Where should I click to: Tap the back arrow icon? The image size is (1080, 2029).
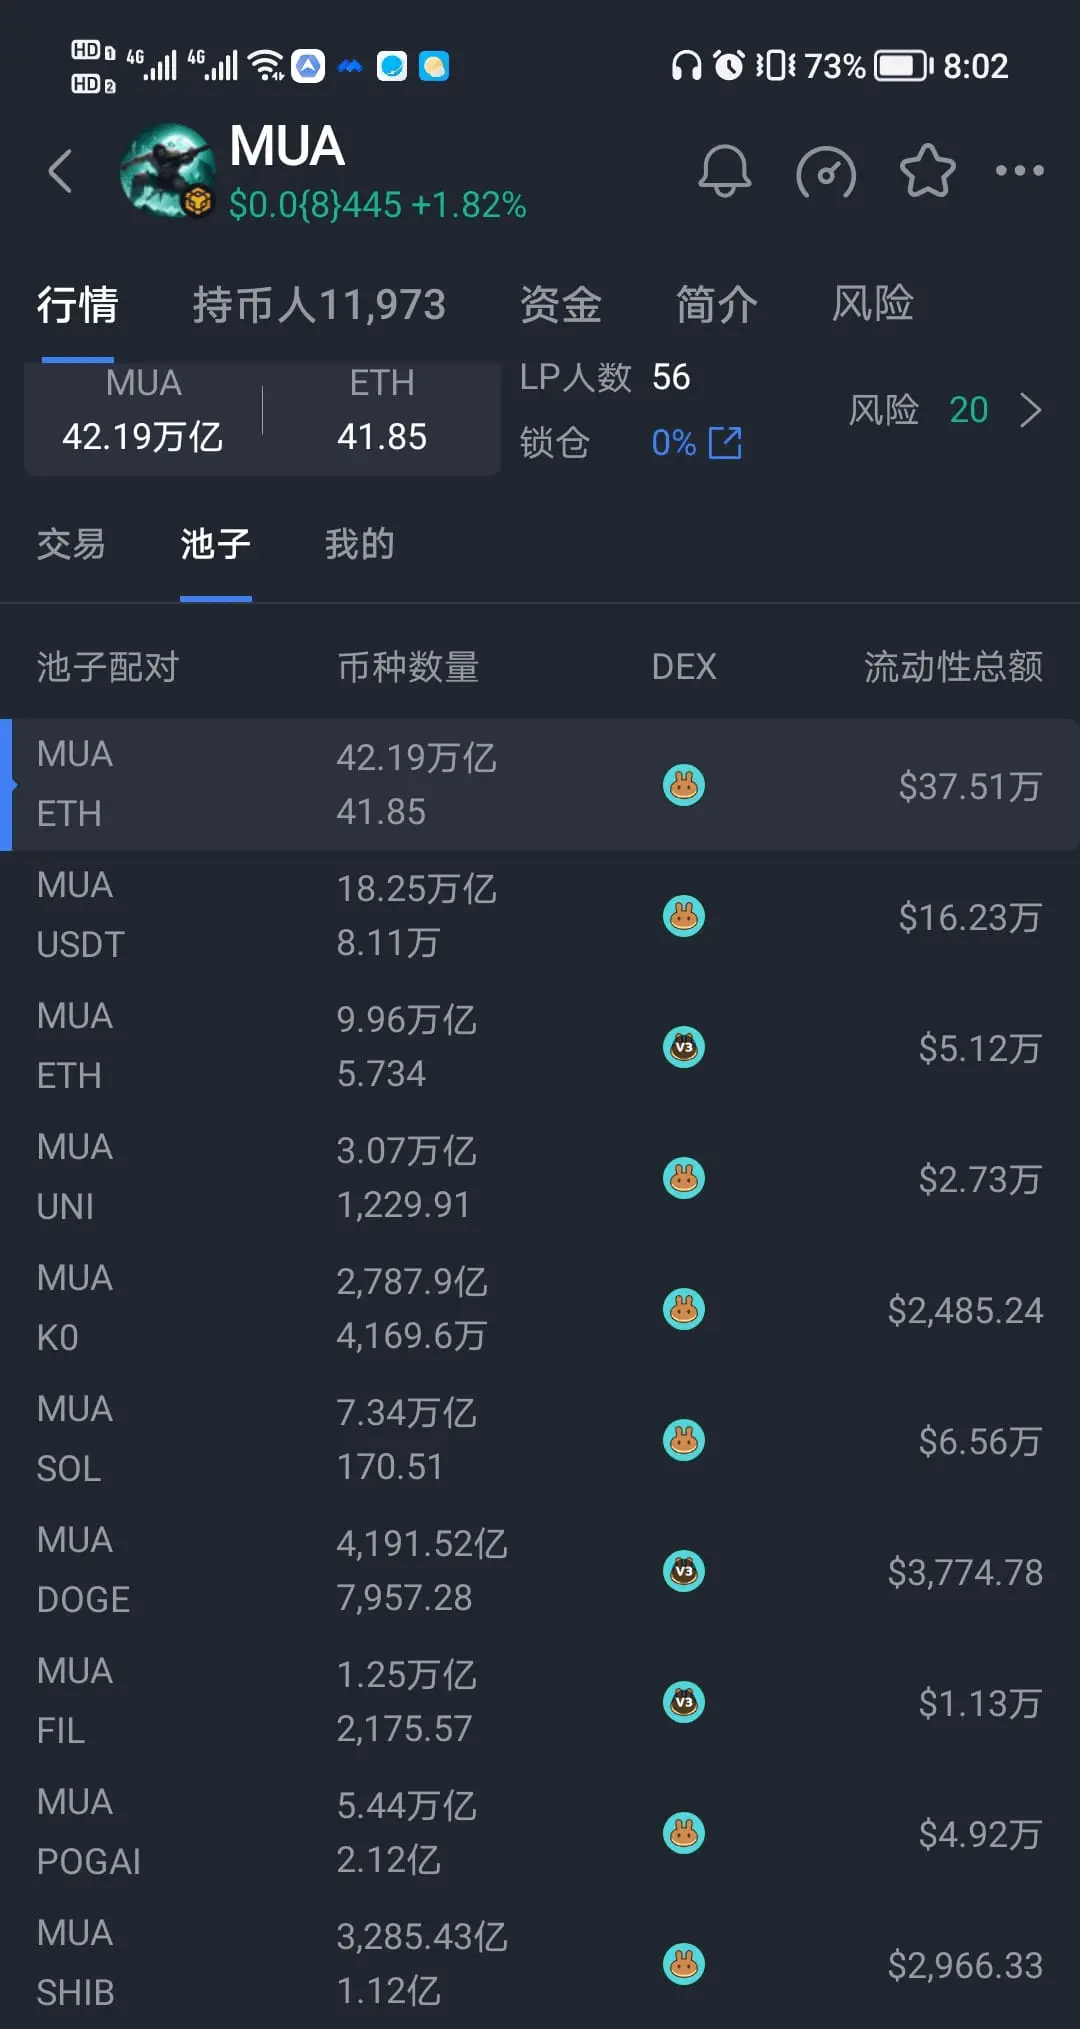click(x=61, y=171)
